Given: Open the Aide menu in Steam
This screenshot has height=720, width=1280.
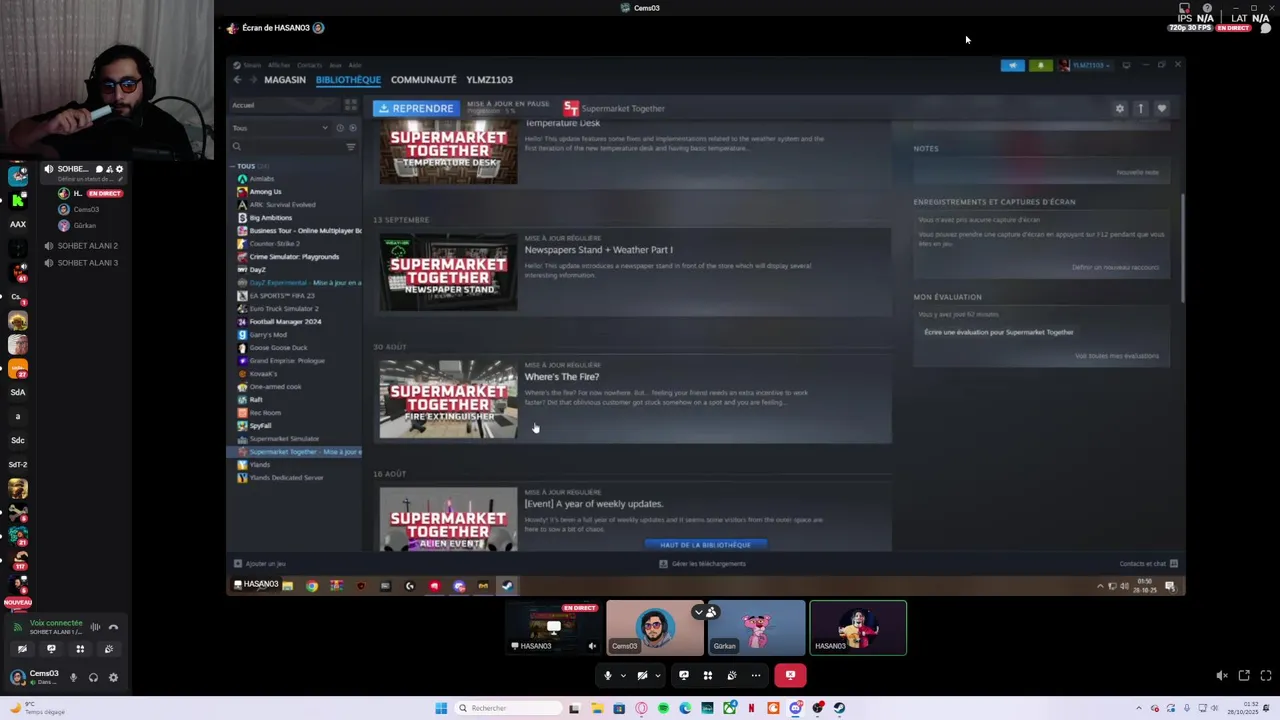Looking at the screenshot, I should point(355,65).
